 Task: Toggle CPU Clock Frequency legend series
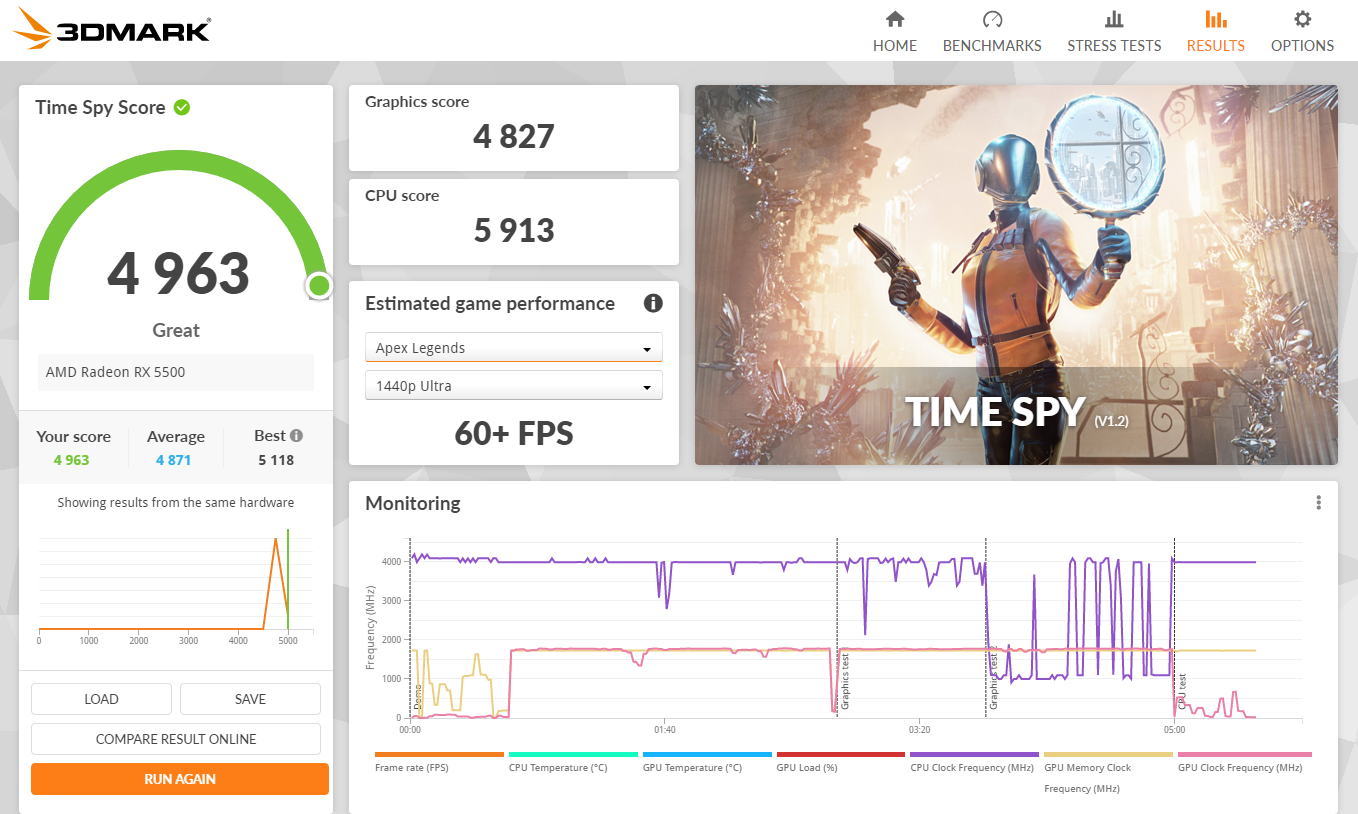point(975,761)
